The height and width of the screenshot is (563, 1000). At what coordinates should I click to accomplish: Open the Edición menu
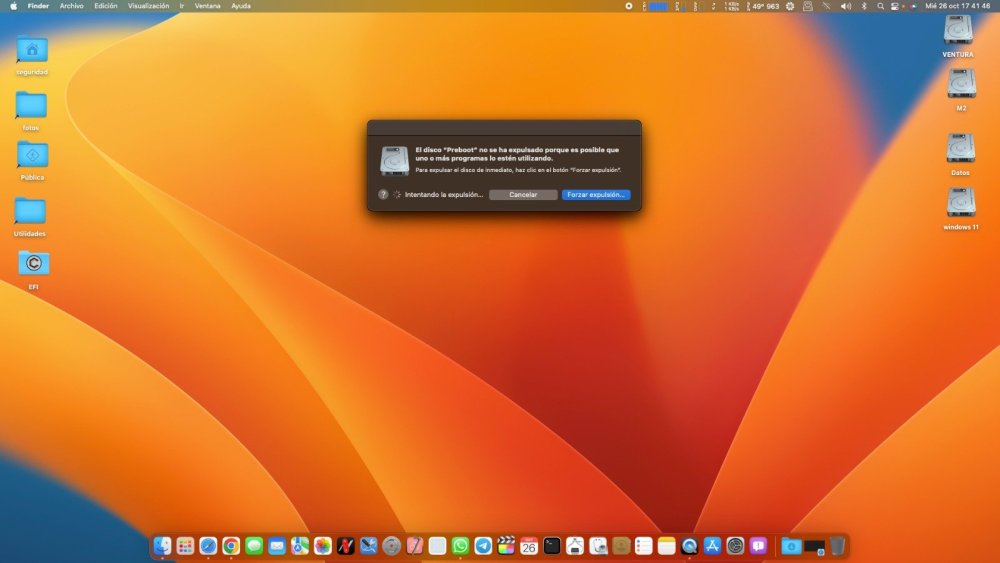(106, 6)
